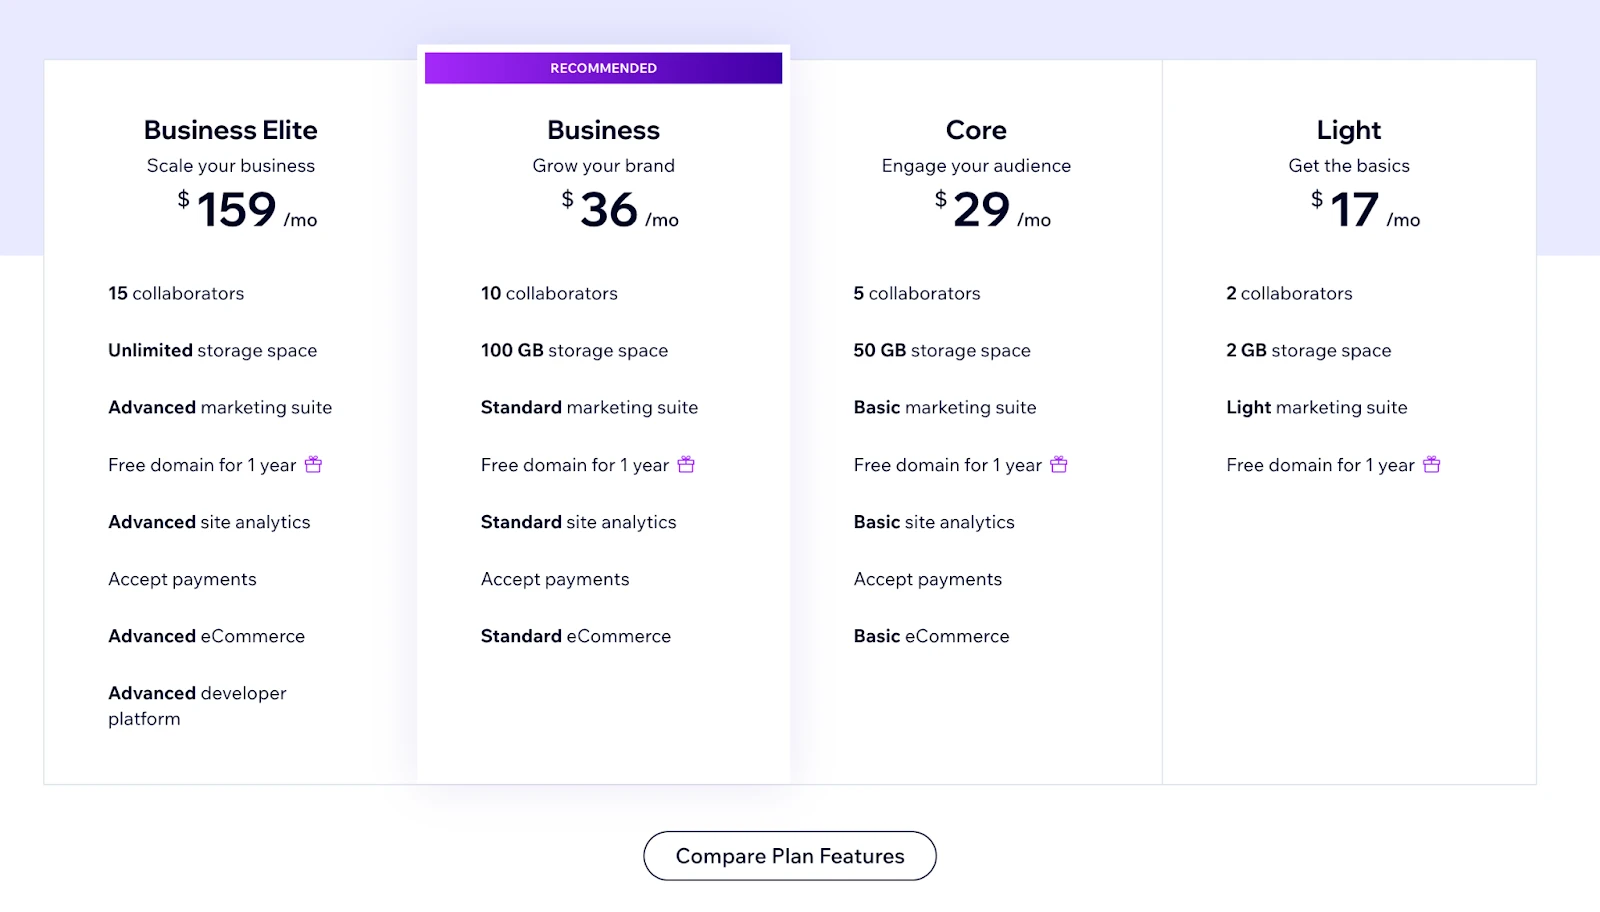The height and width of the screenshot is (912, 1600).
Task: Click Advanced developer platform feature
Action: pyautogui.click(x=197, y=705)
